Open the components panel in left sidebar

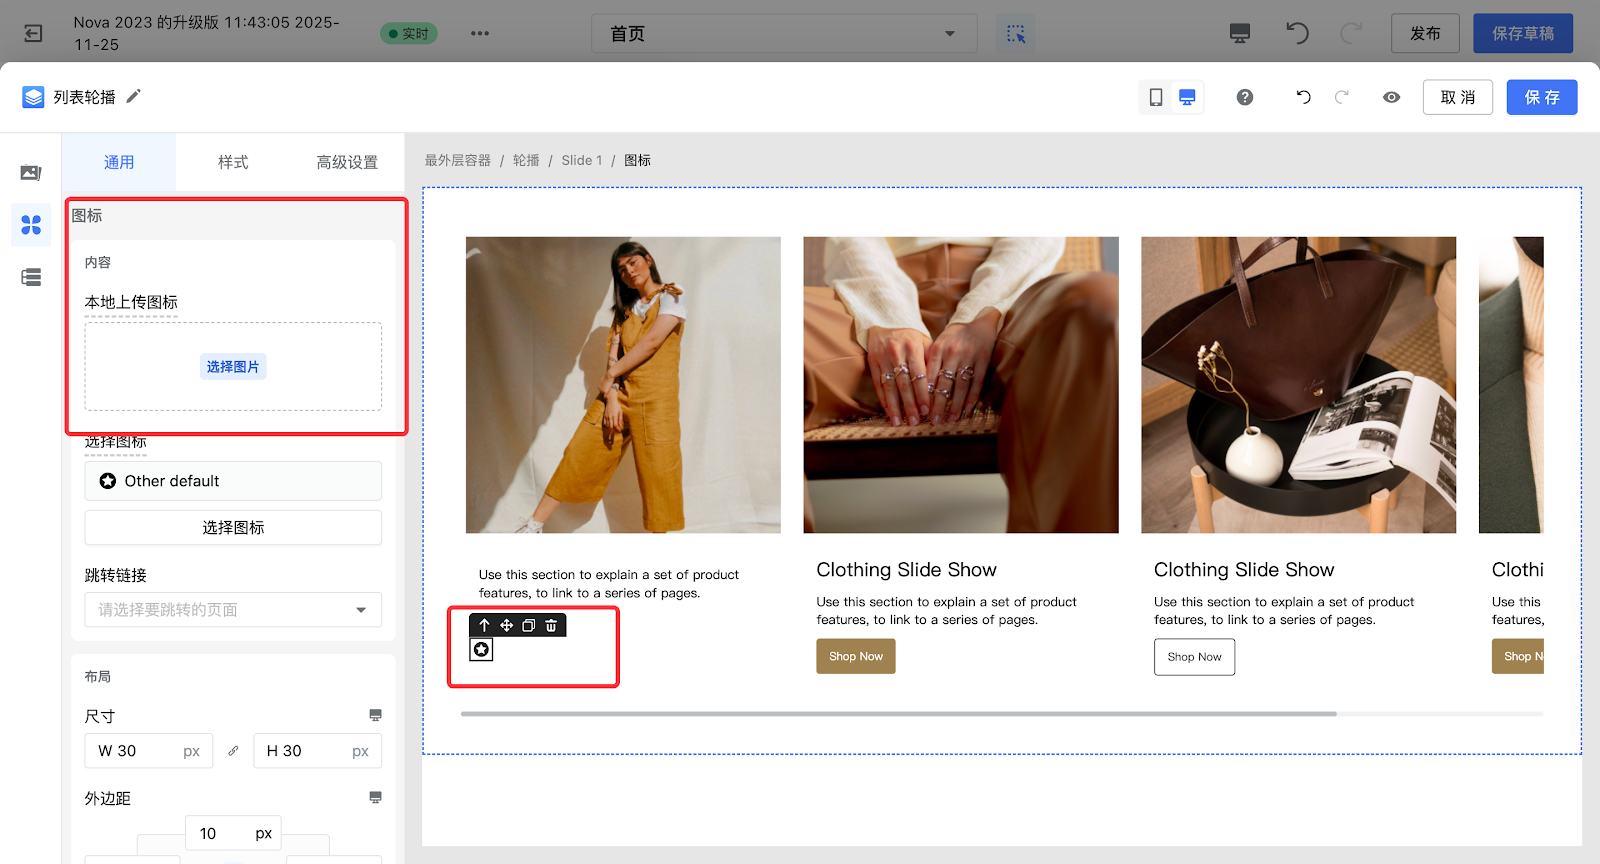pyautogui.click(x=31, y=225)
